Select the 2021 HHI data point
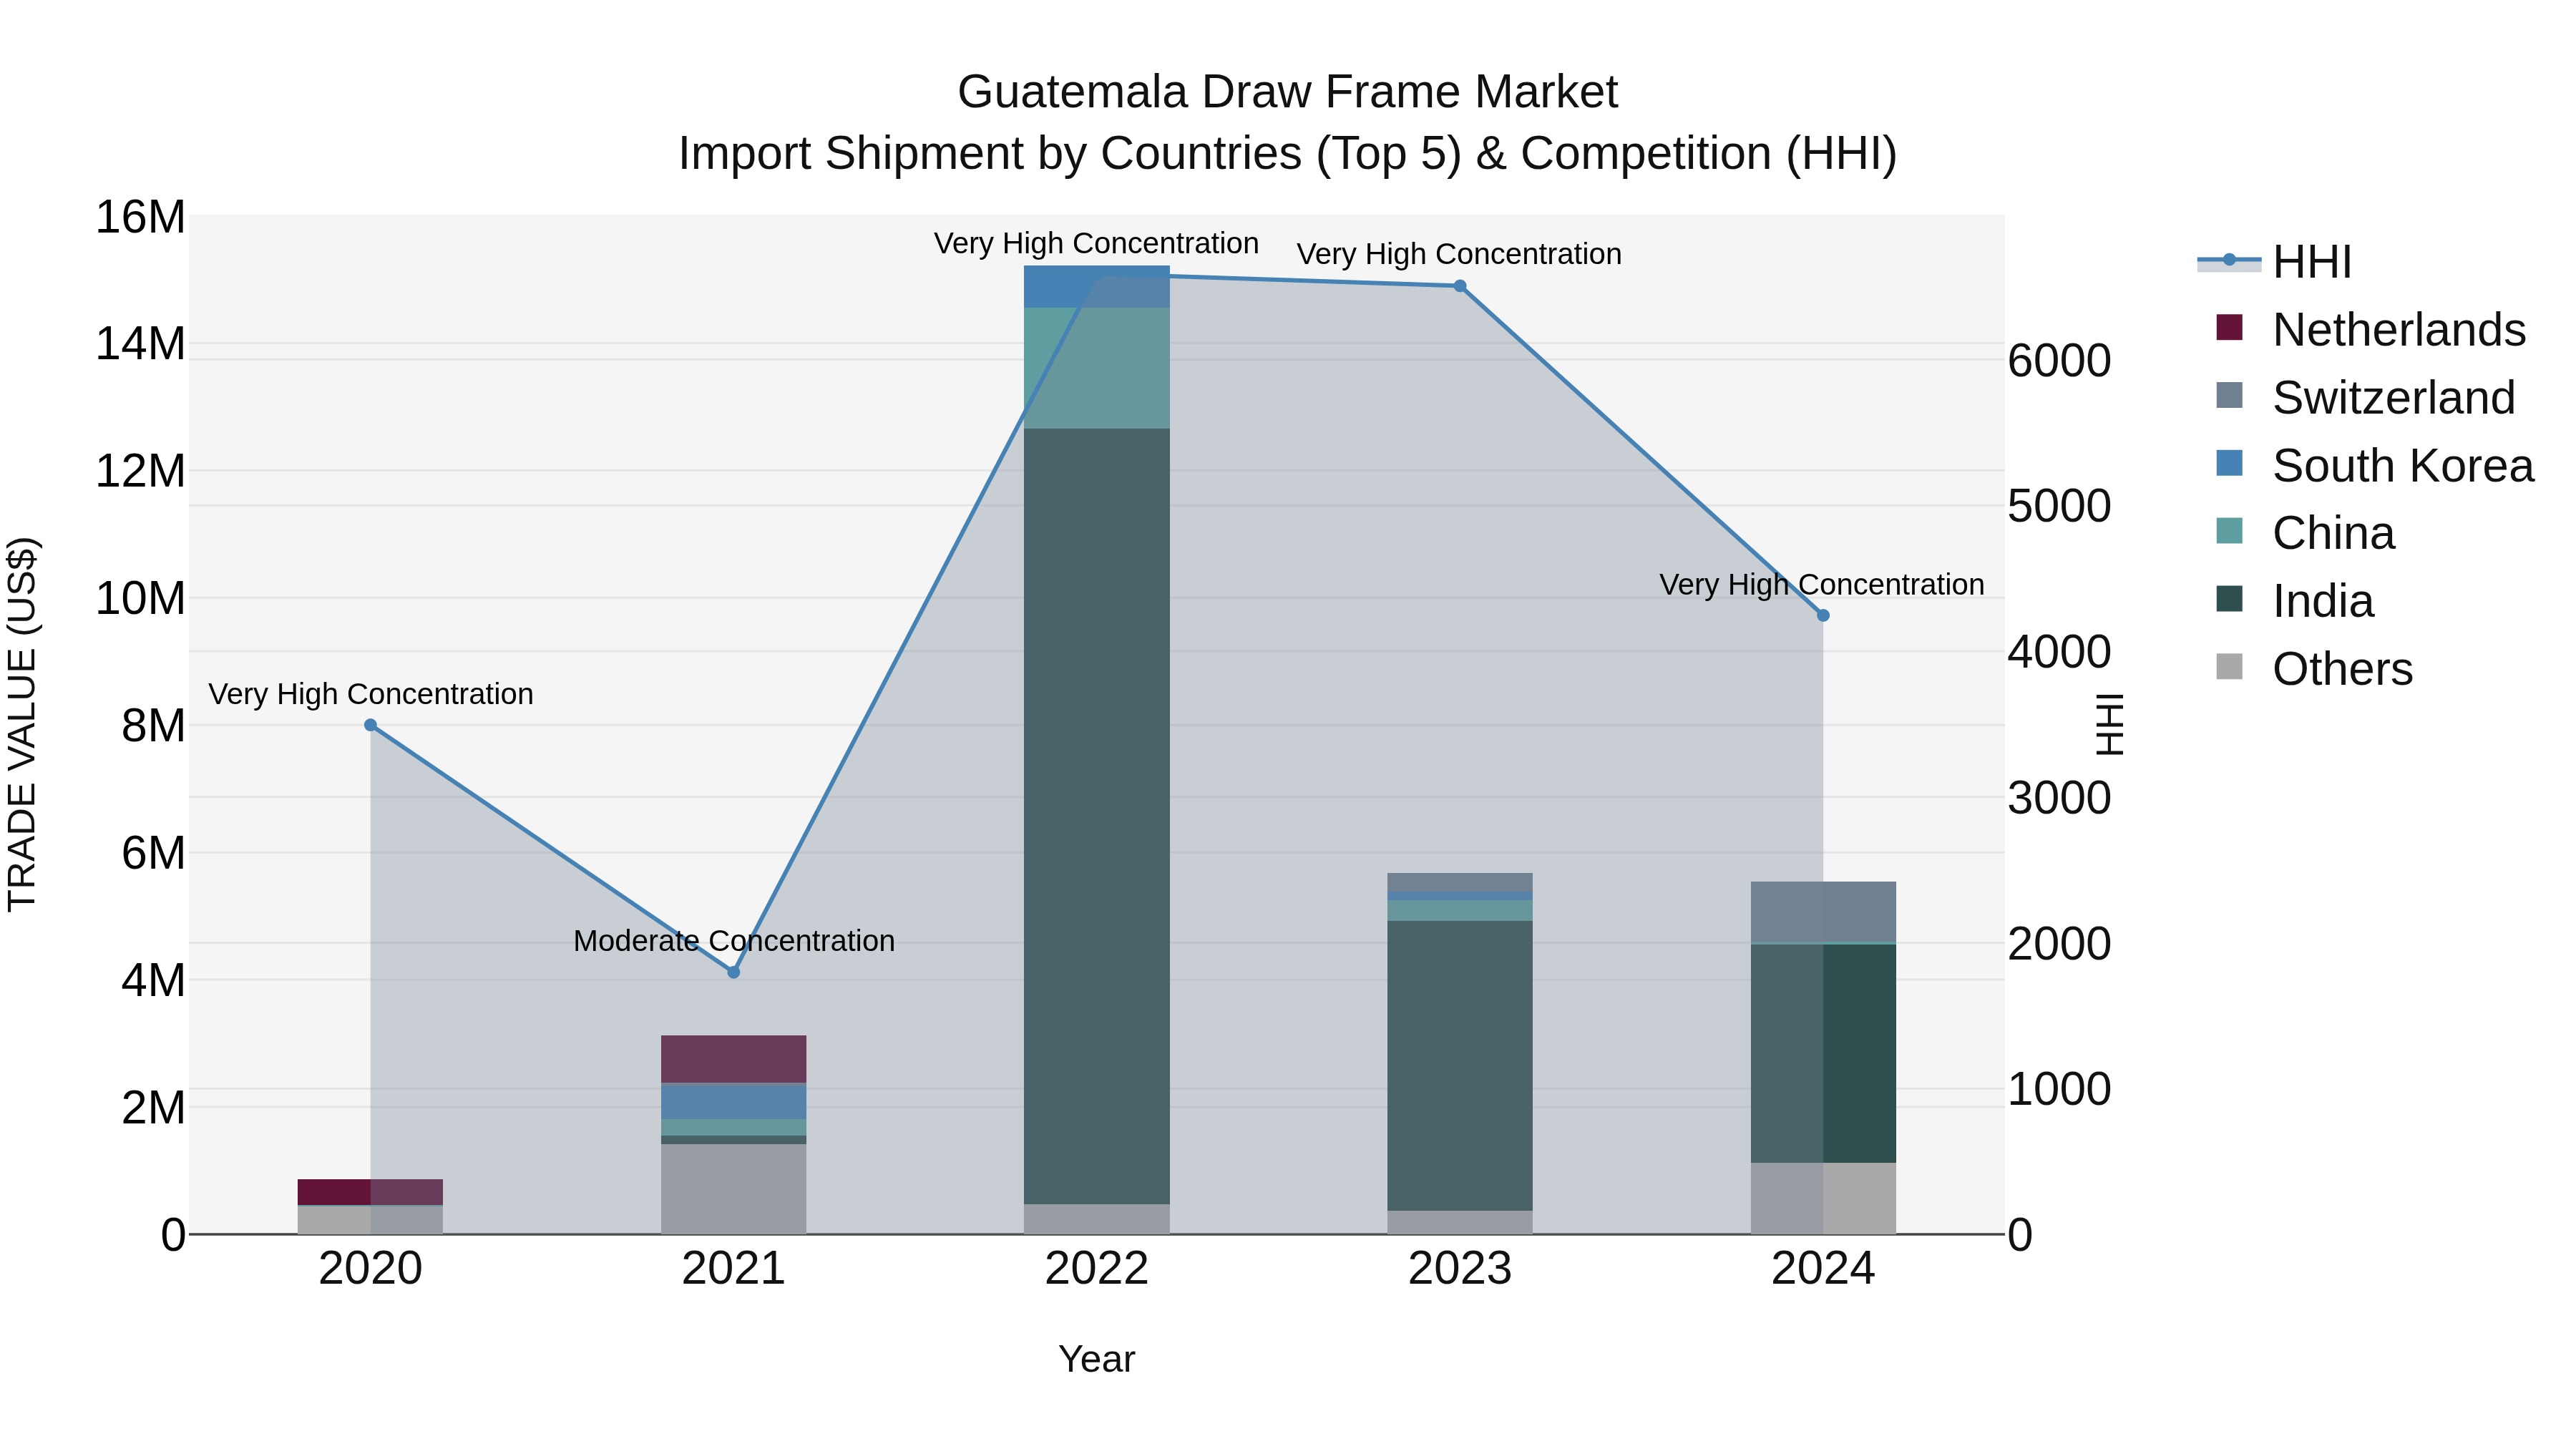 [x=734, y=972]
